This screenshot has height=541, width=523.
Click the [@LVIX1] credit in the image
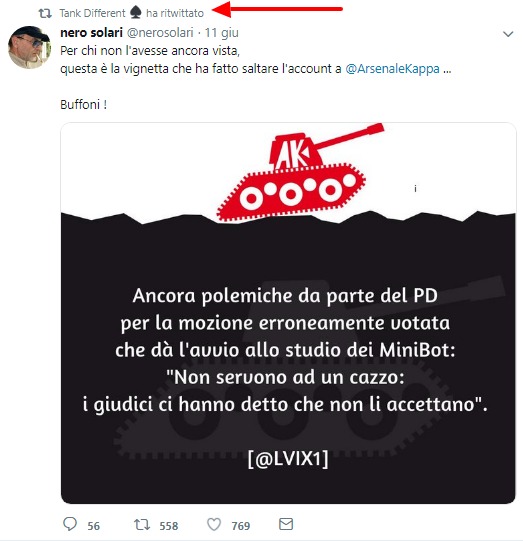pyautogui.click(x=288, y=459)
